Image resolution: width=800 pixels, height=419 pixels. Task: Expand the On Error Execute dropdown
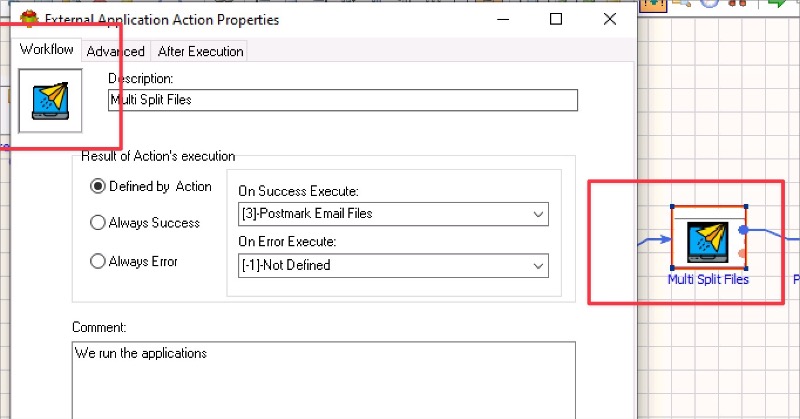(x=393, y=265)
